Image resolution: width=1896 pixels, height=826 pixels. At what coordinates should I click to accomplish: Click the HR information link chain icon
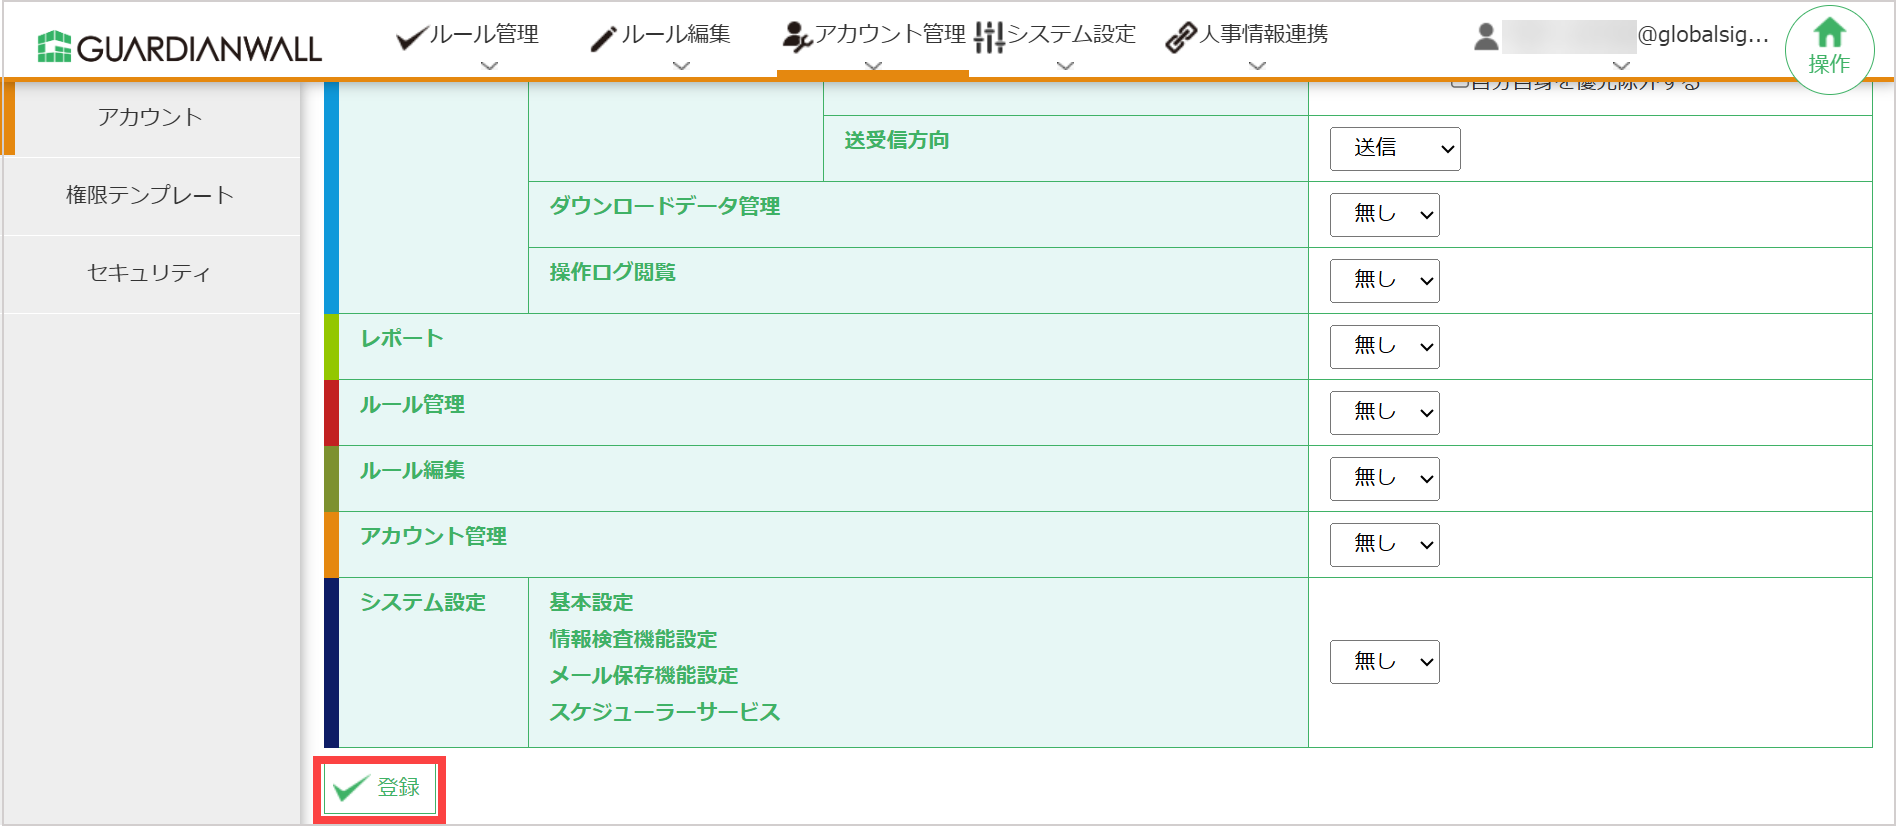point(1181,37)
